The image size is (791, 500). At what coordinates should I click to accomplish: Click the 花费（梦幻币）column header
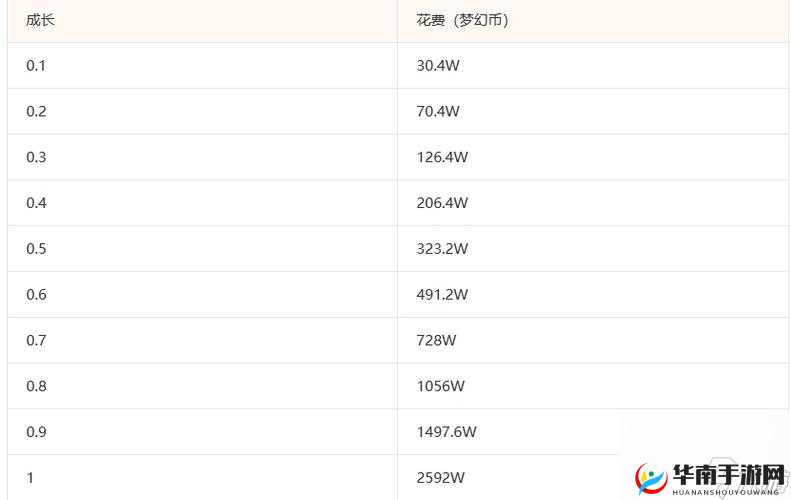pyautogui.click(x=462, y=20)
